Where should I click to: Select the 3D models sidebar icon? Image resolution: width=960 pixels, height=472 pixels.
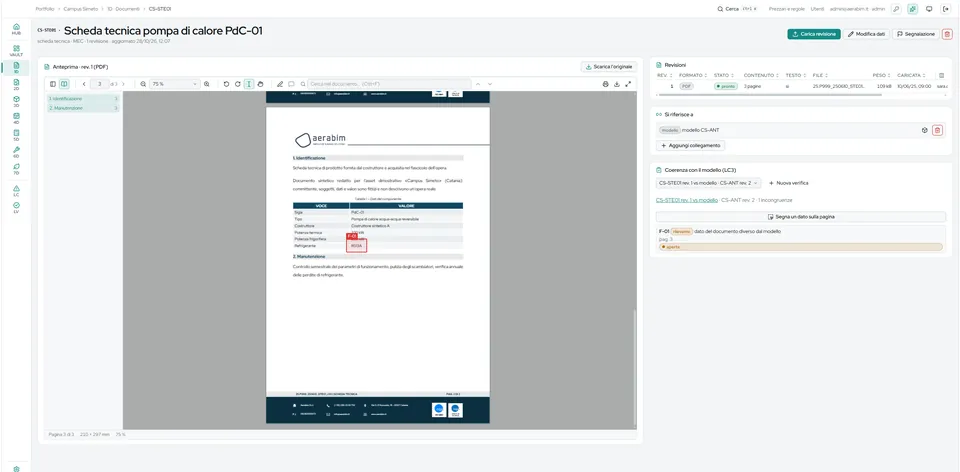pos(16,101)
